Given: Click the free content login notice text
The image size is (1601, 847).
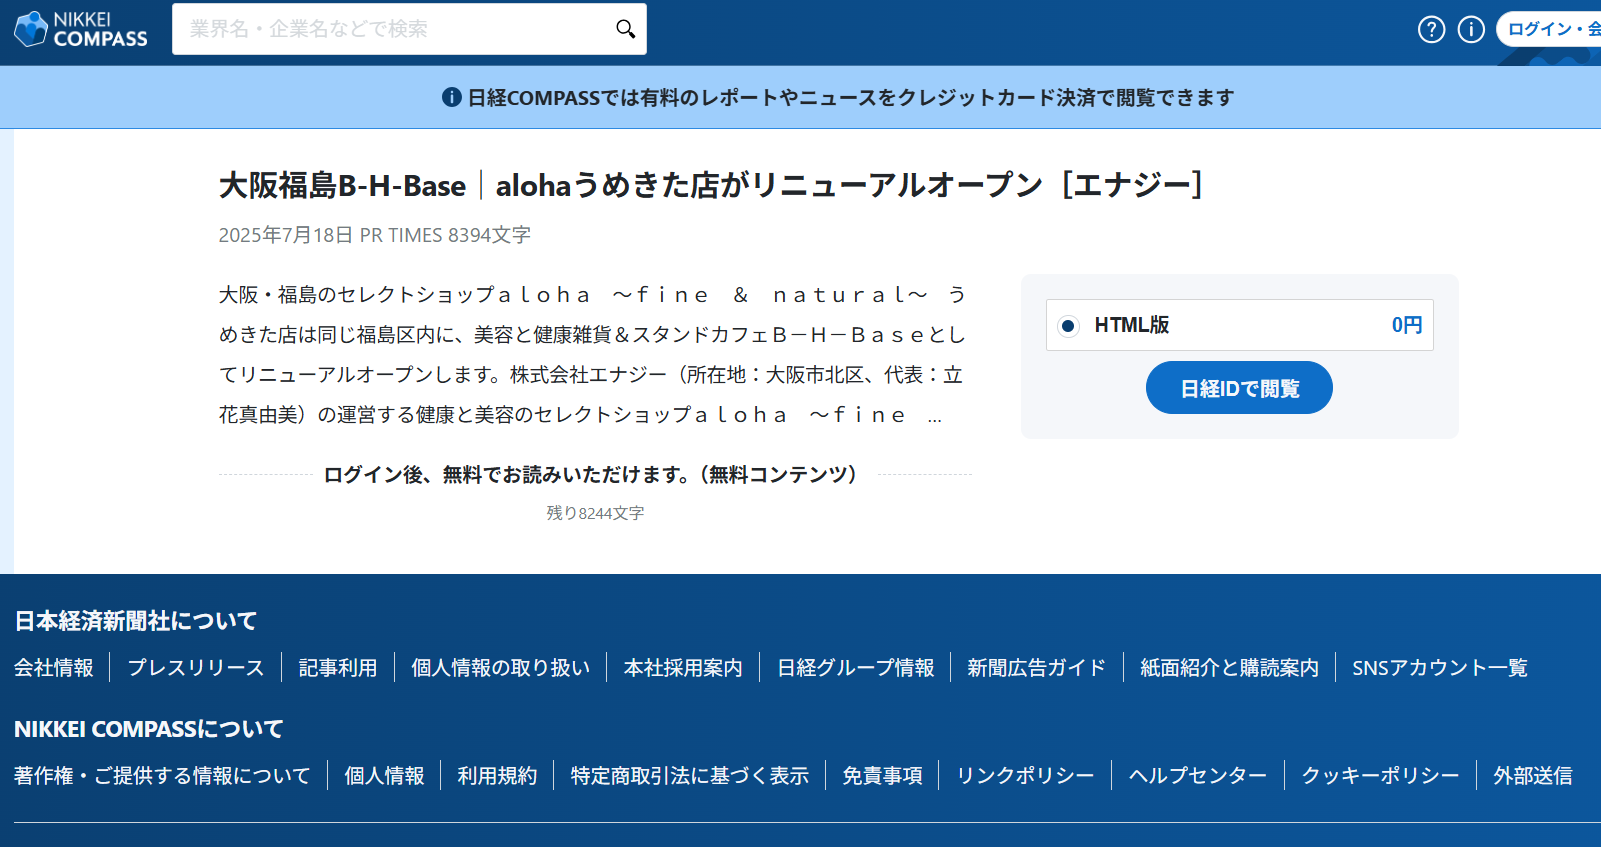Looking at the screenshot, I should [x=594, y=475].
